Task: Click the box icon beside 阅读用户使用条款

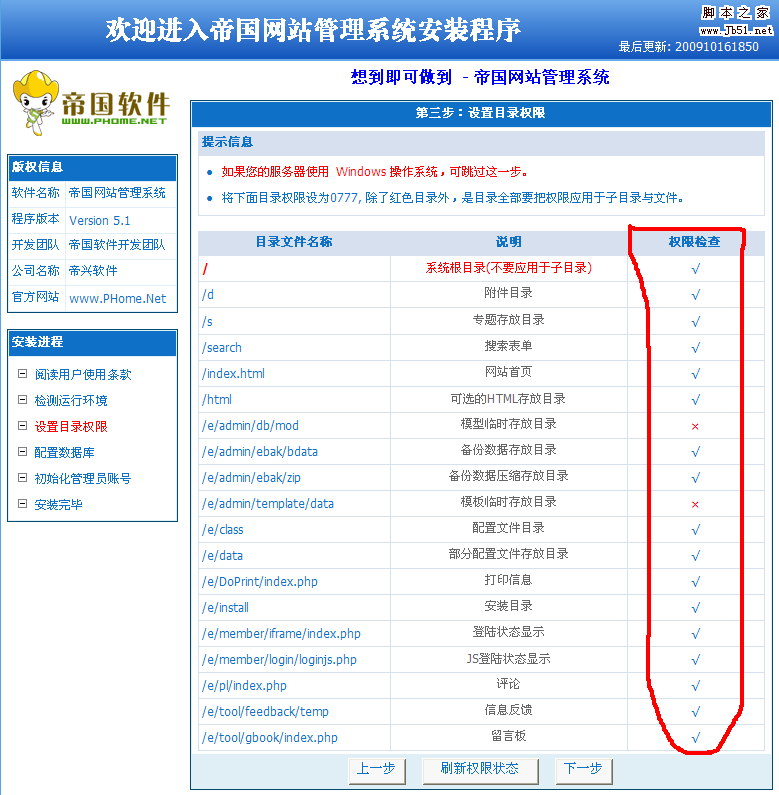Action: 22,374
